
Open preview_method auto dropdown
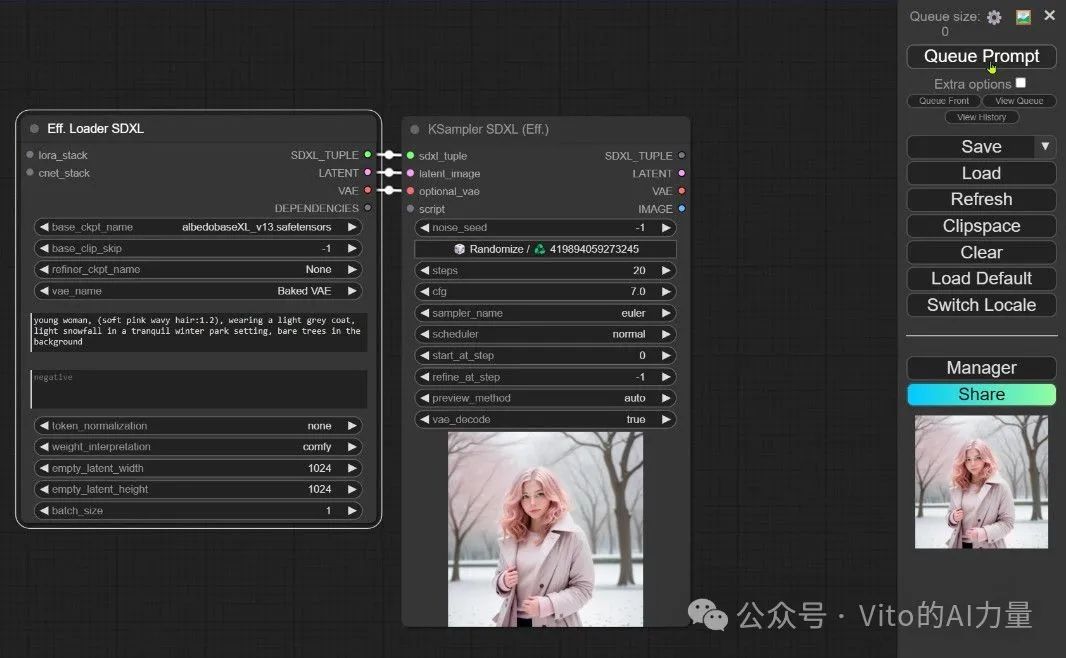[x=545, y=398]
